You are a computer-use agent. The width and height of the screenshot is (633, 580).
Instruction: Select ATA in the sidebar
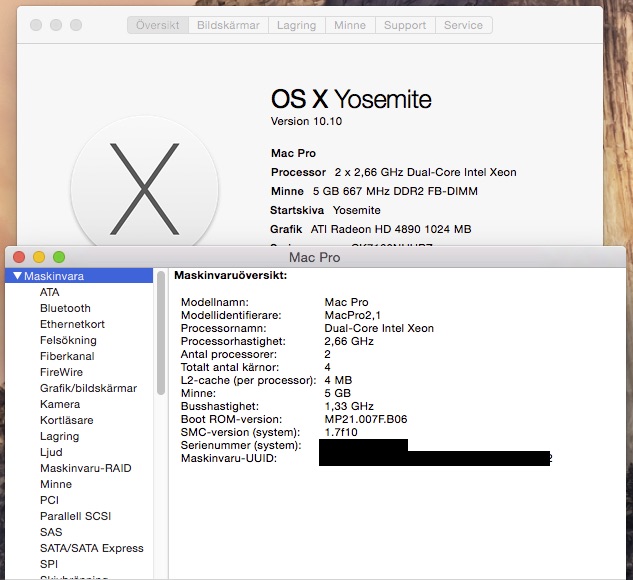coord(50,292)
